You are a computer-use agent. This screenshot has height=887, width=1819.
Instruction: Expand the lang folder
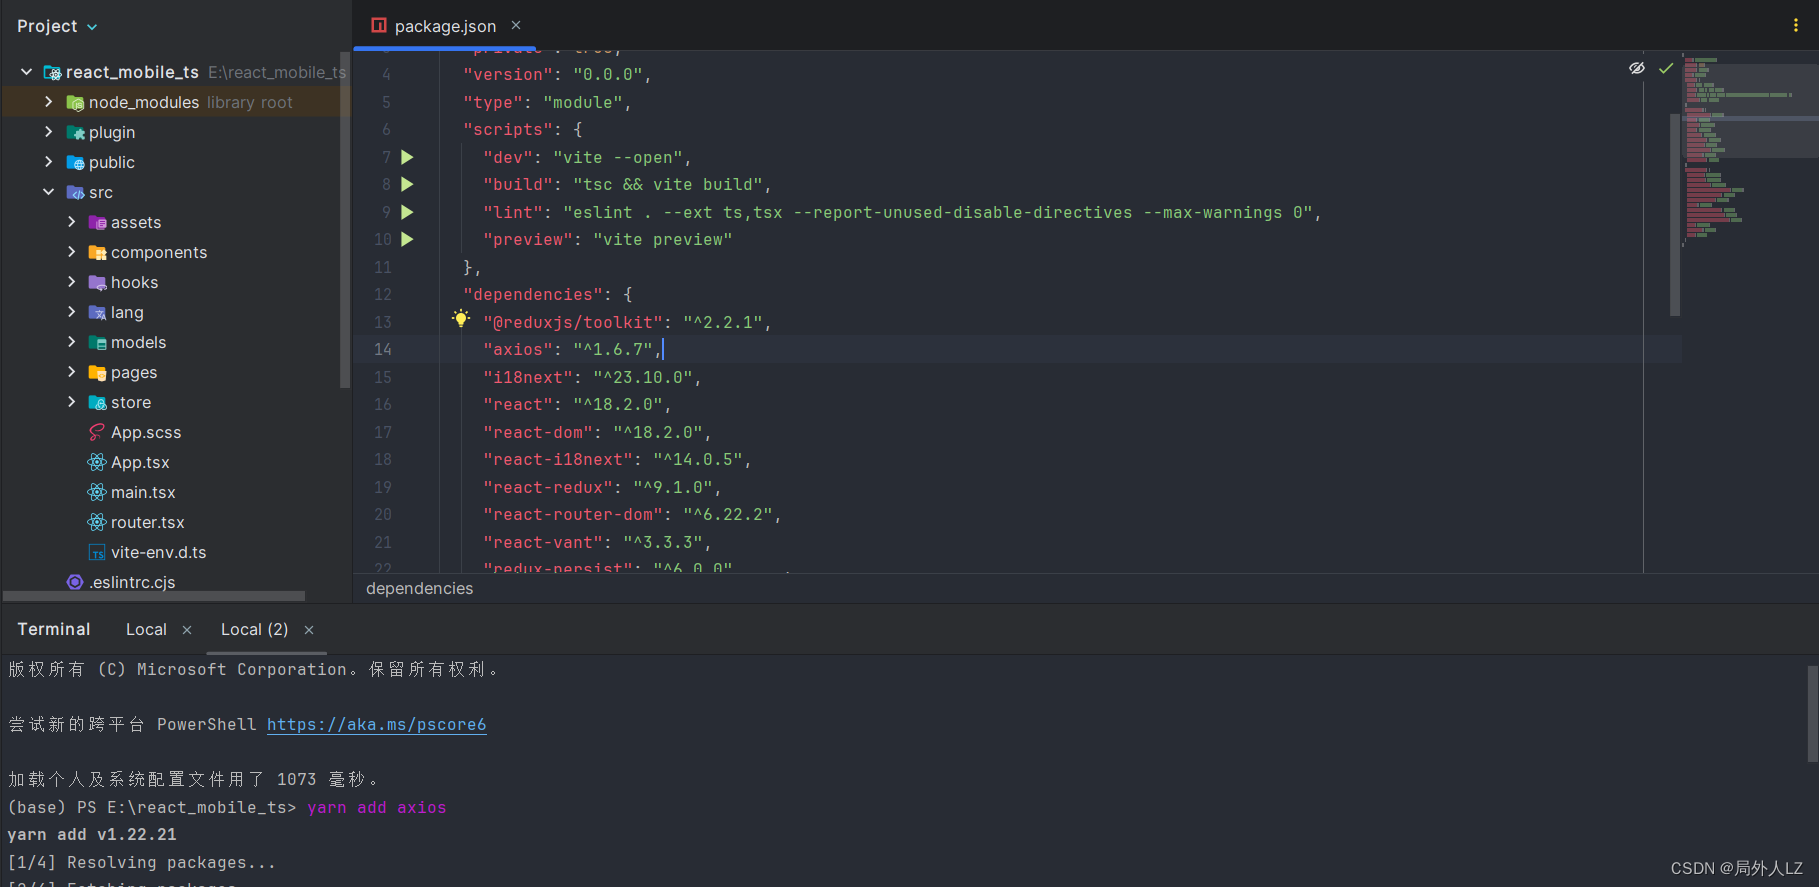pos(71,312)
